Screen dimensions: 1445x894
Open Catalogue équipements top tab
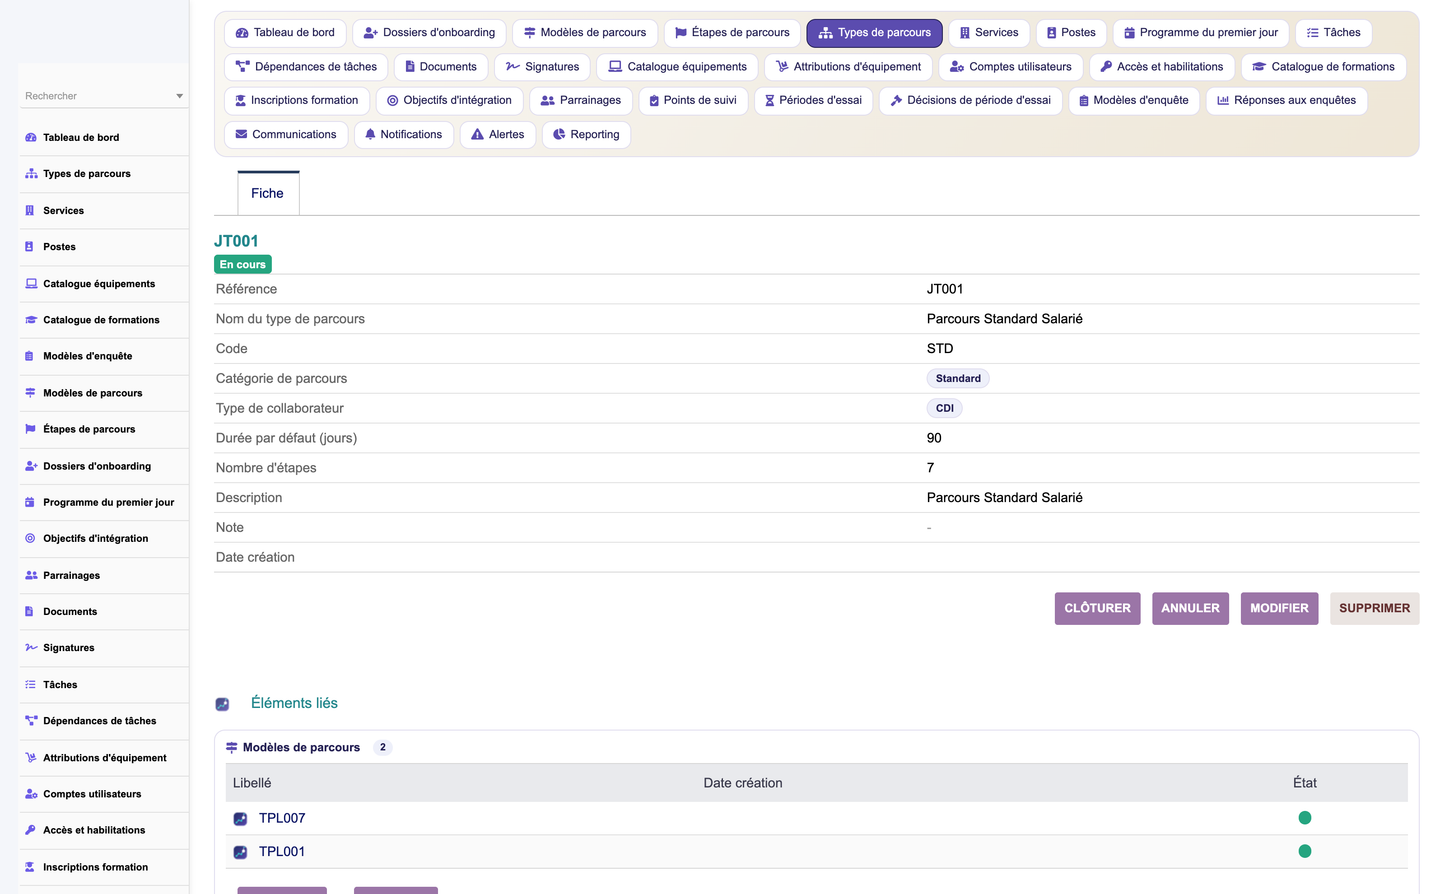click(678, 67)
